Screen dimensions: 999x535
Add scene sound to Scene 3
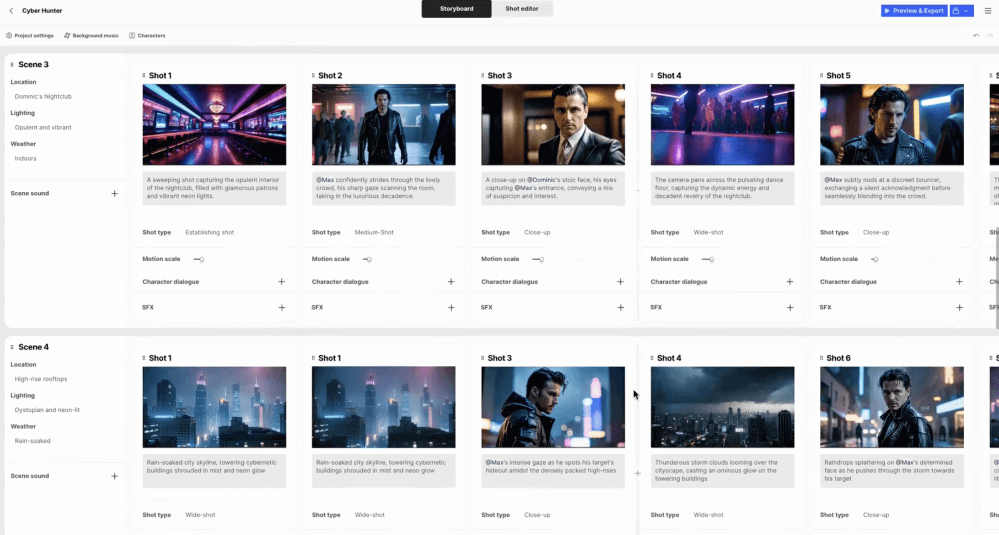point(114,194)
